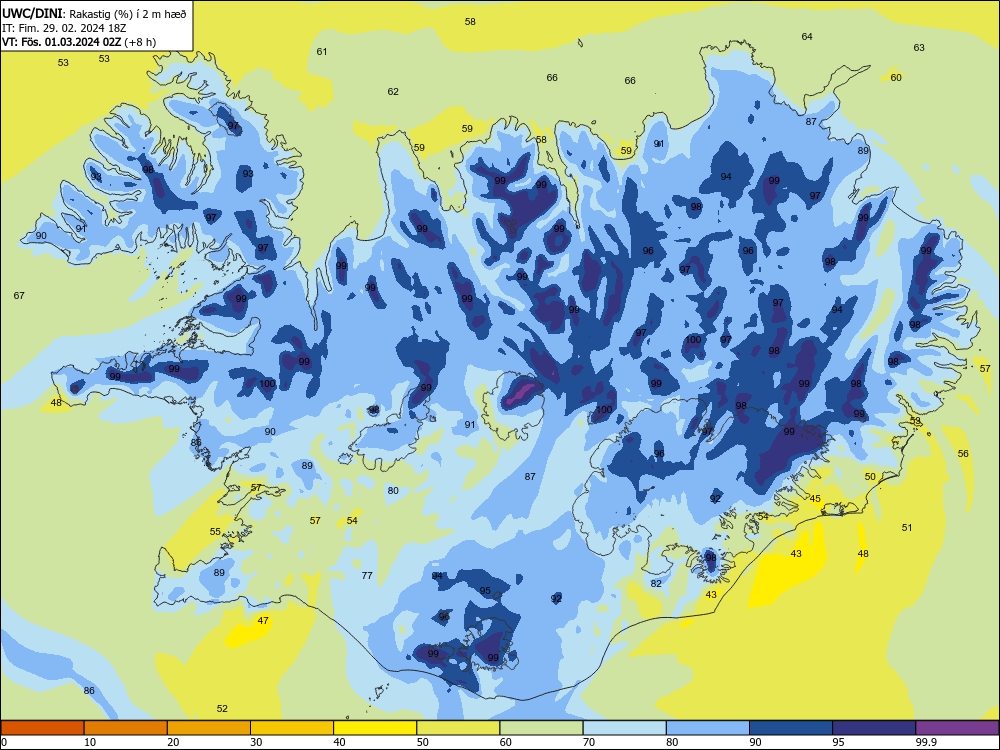Click the '47' humidity value on the map
The width and height of the screenshot is (1000, 750).
click(263, 621)
